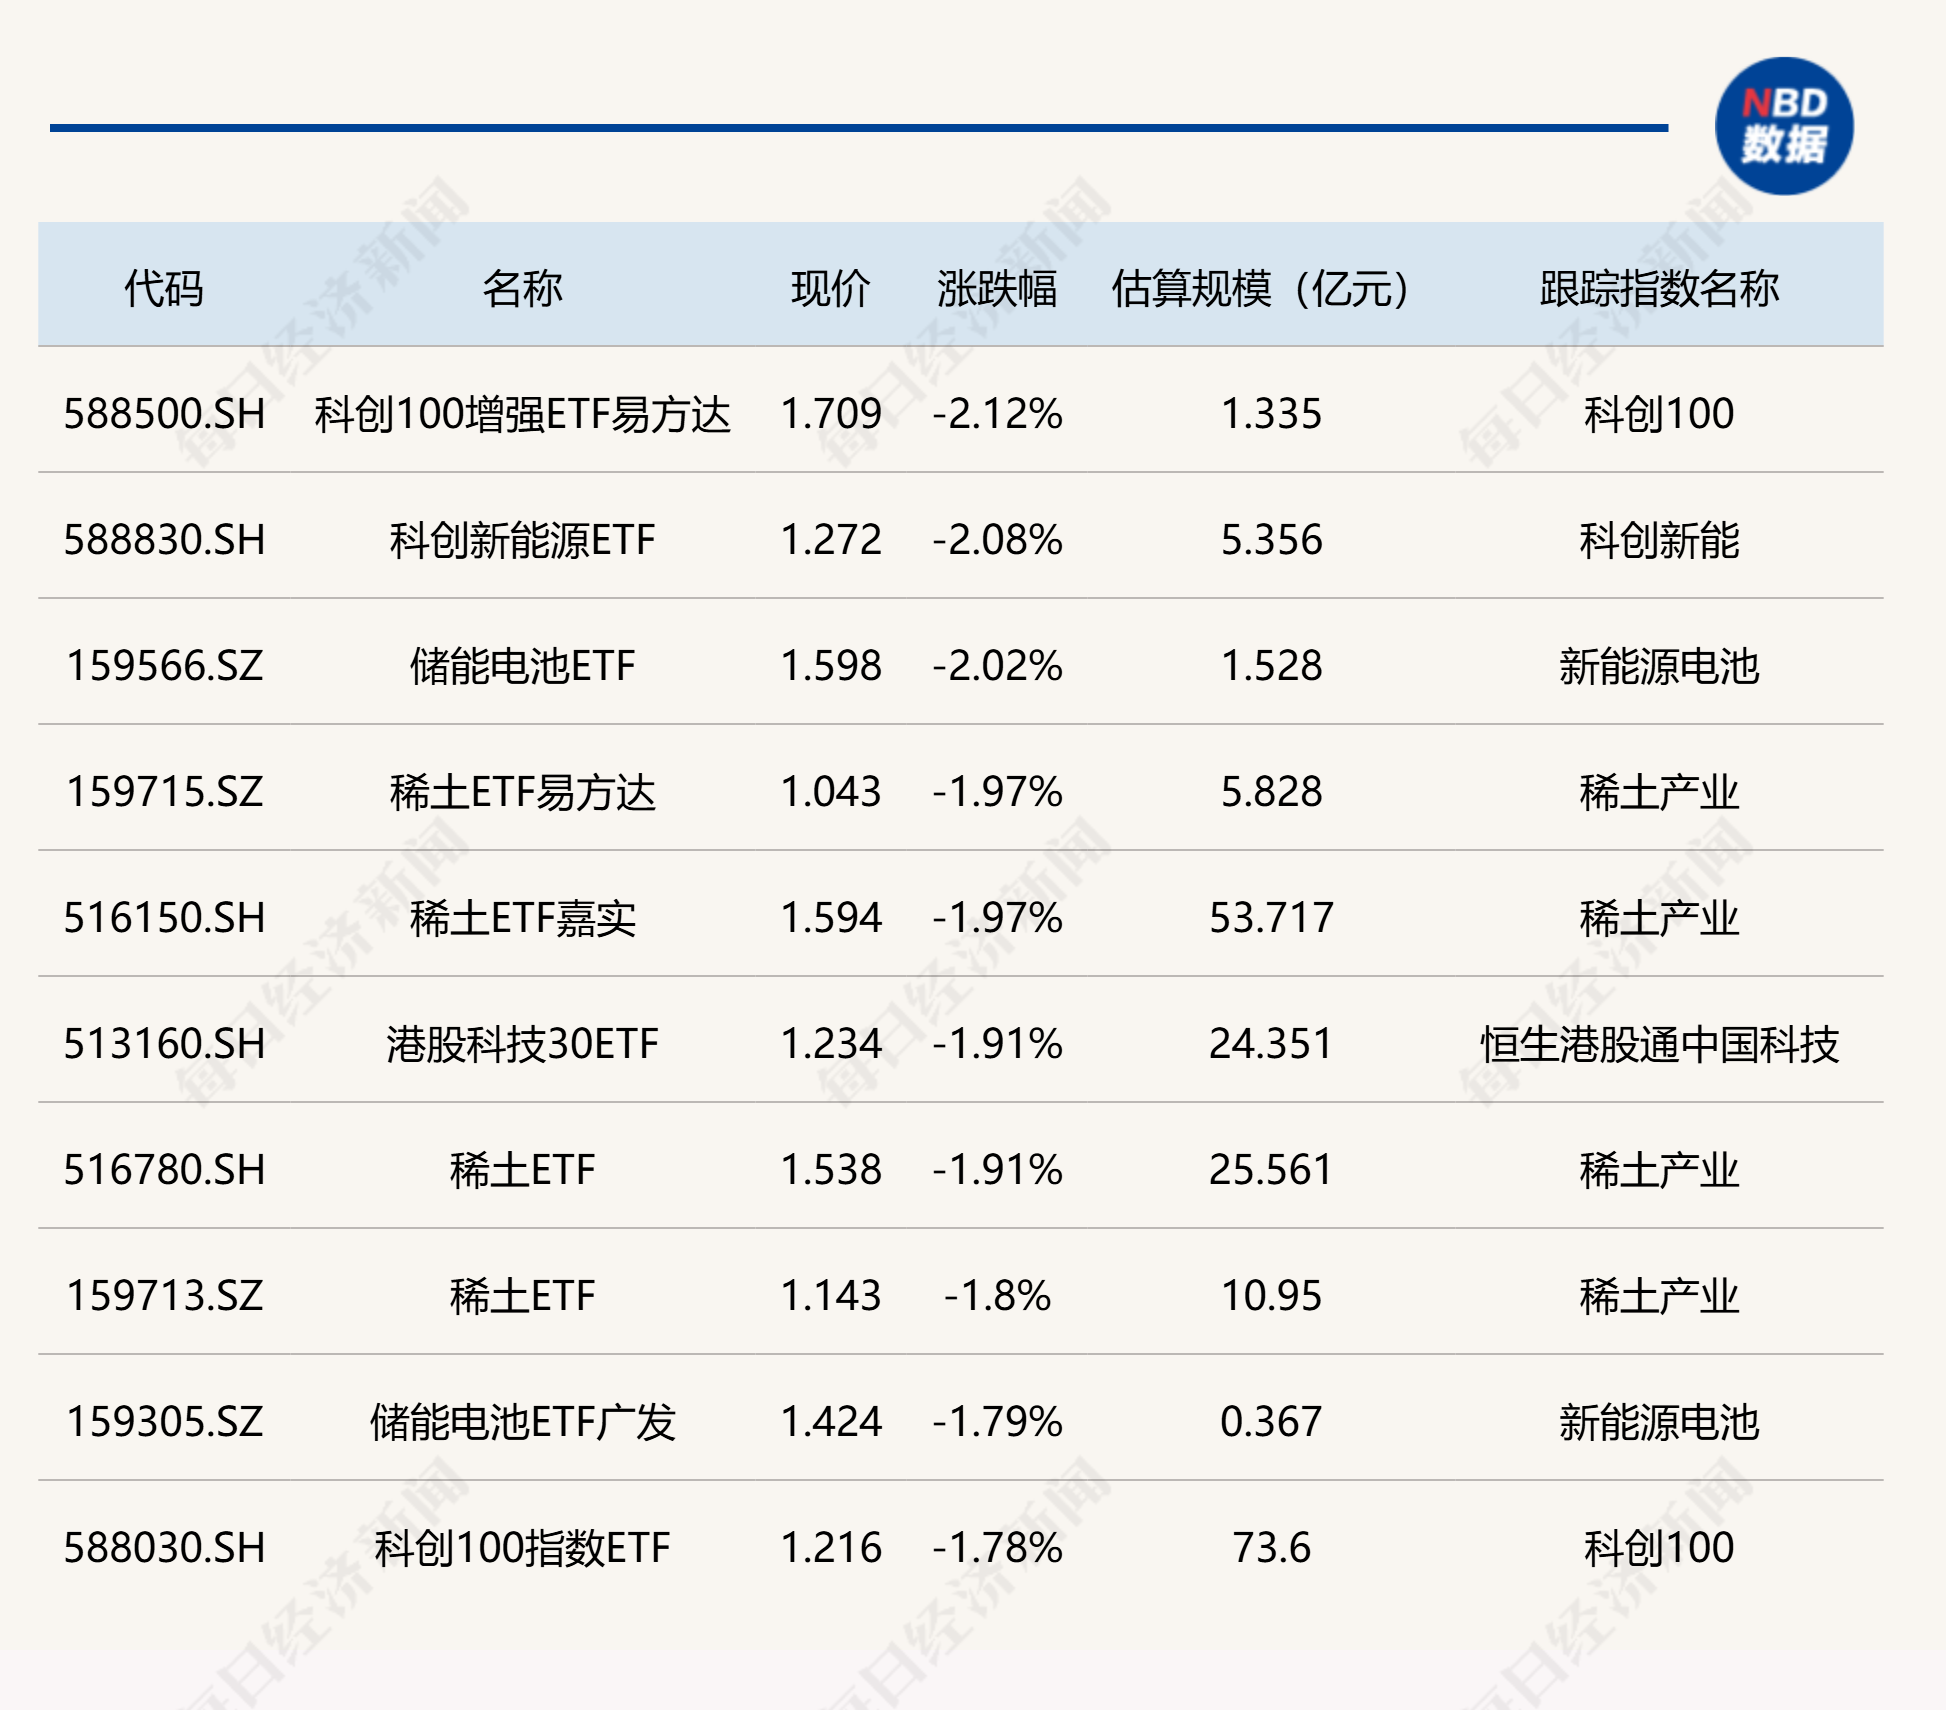Select code 588500.SH in first row

pos(165,414)
